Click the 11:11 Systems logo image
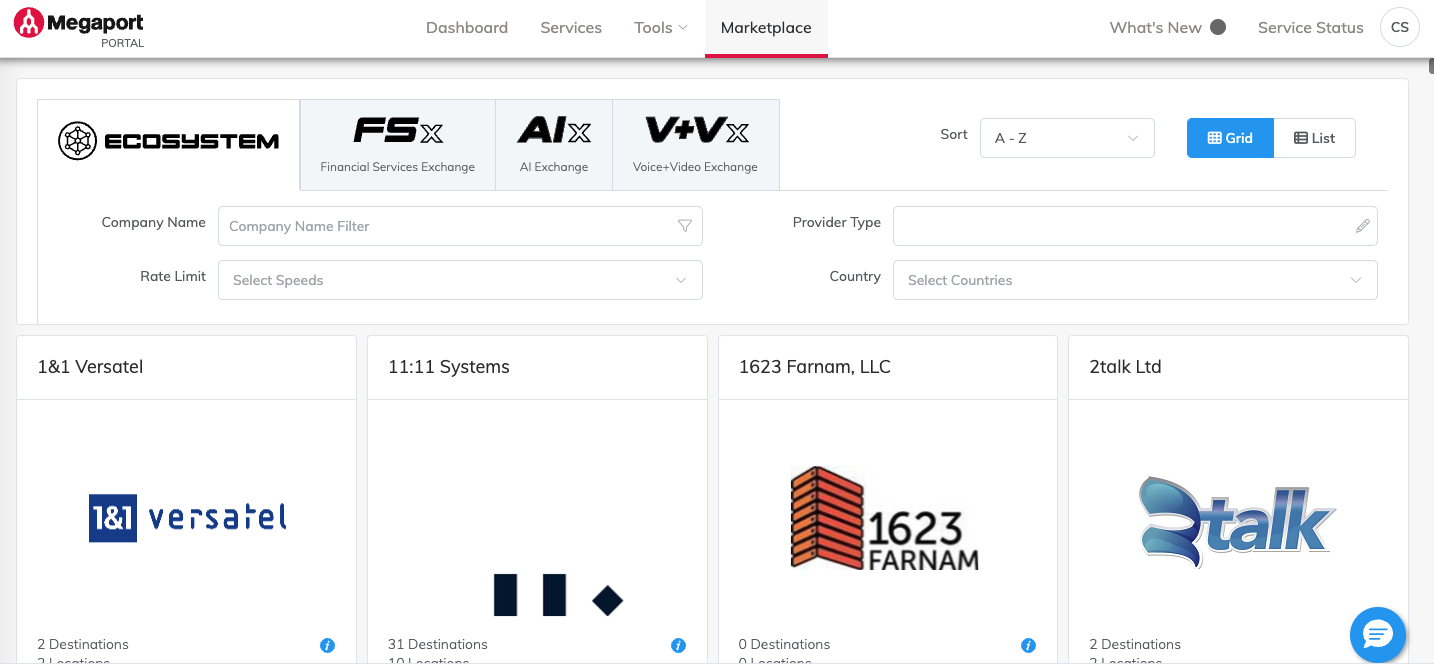The width and height of the screenshot is (1434, 667). (x=558, y=594)
